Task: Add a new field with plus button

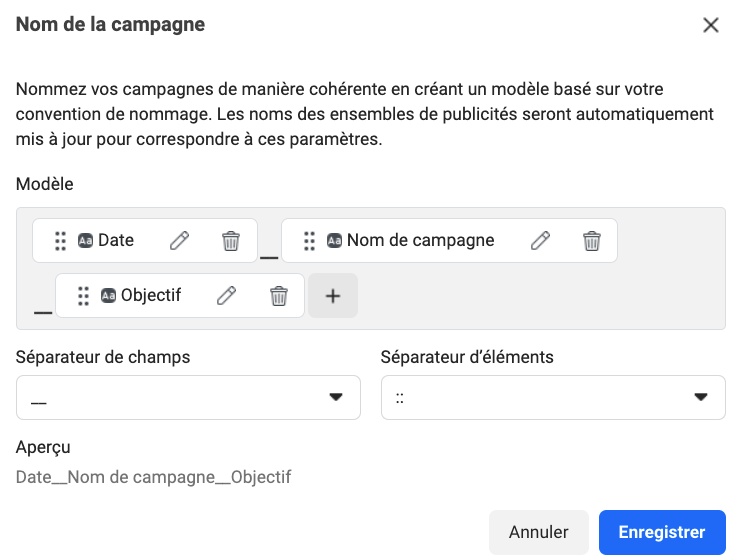Action: (333, 296)
